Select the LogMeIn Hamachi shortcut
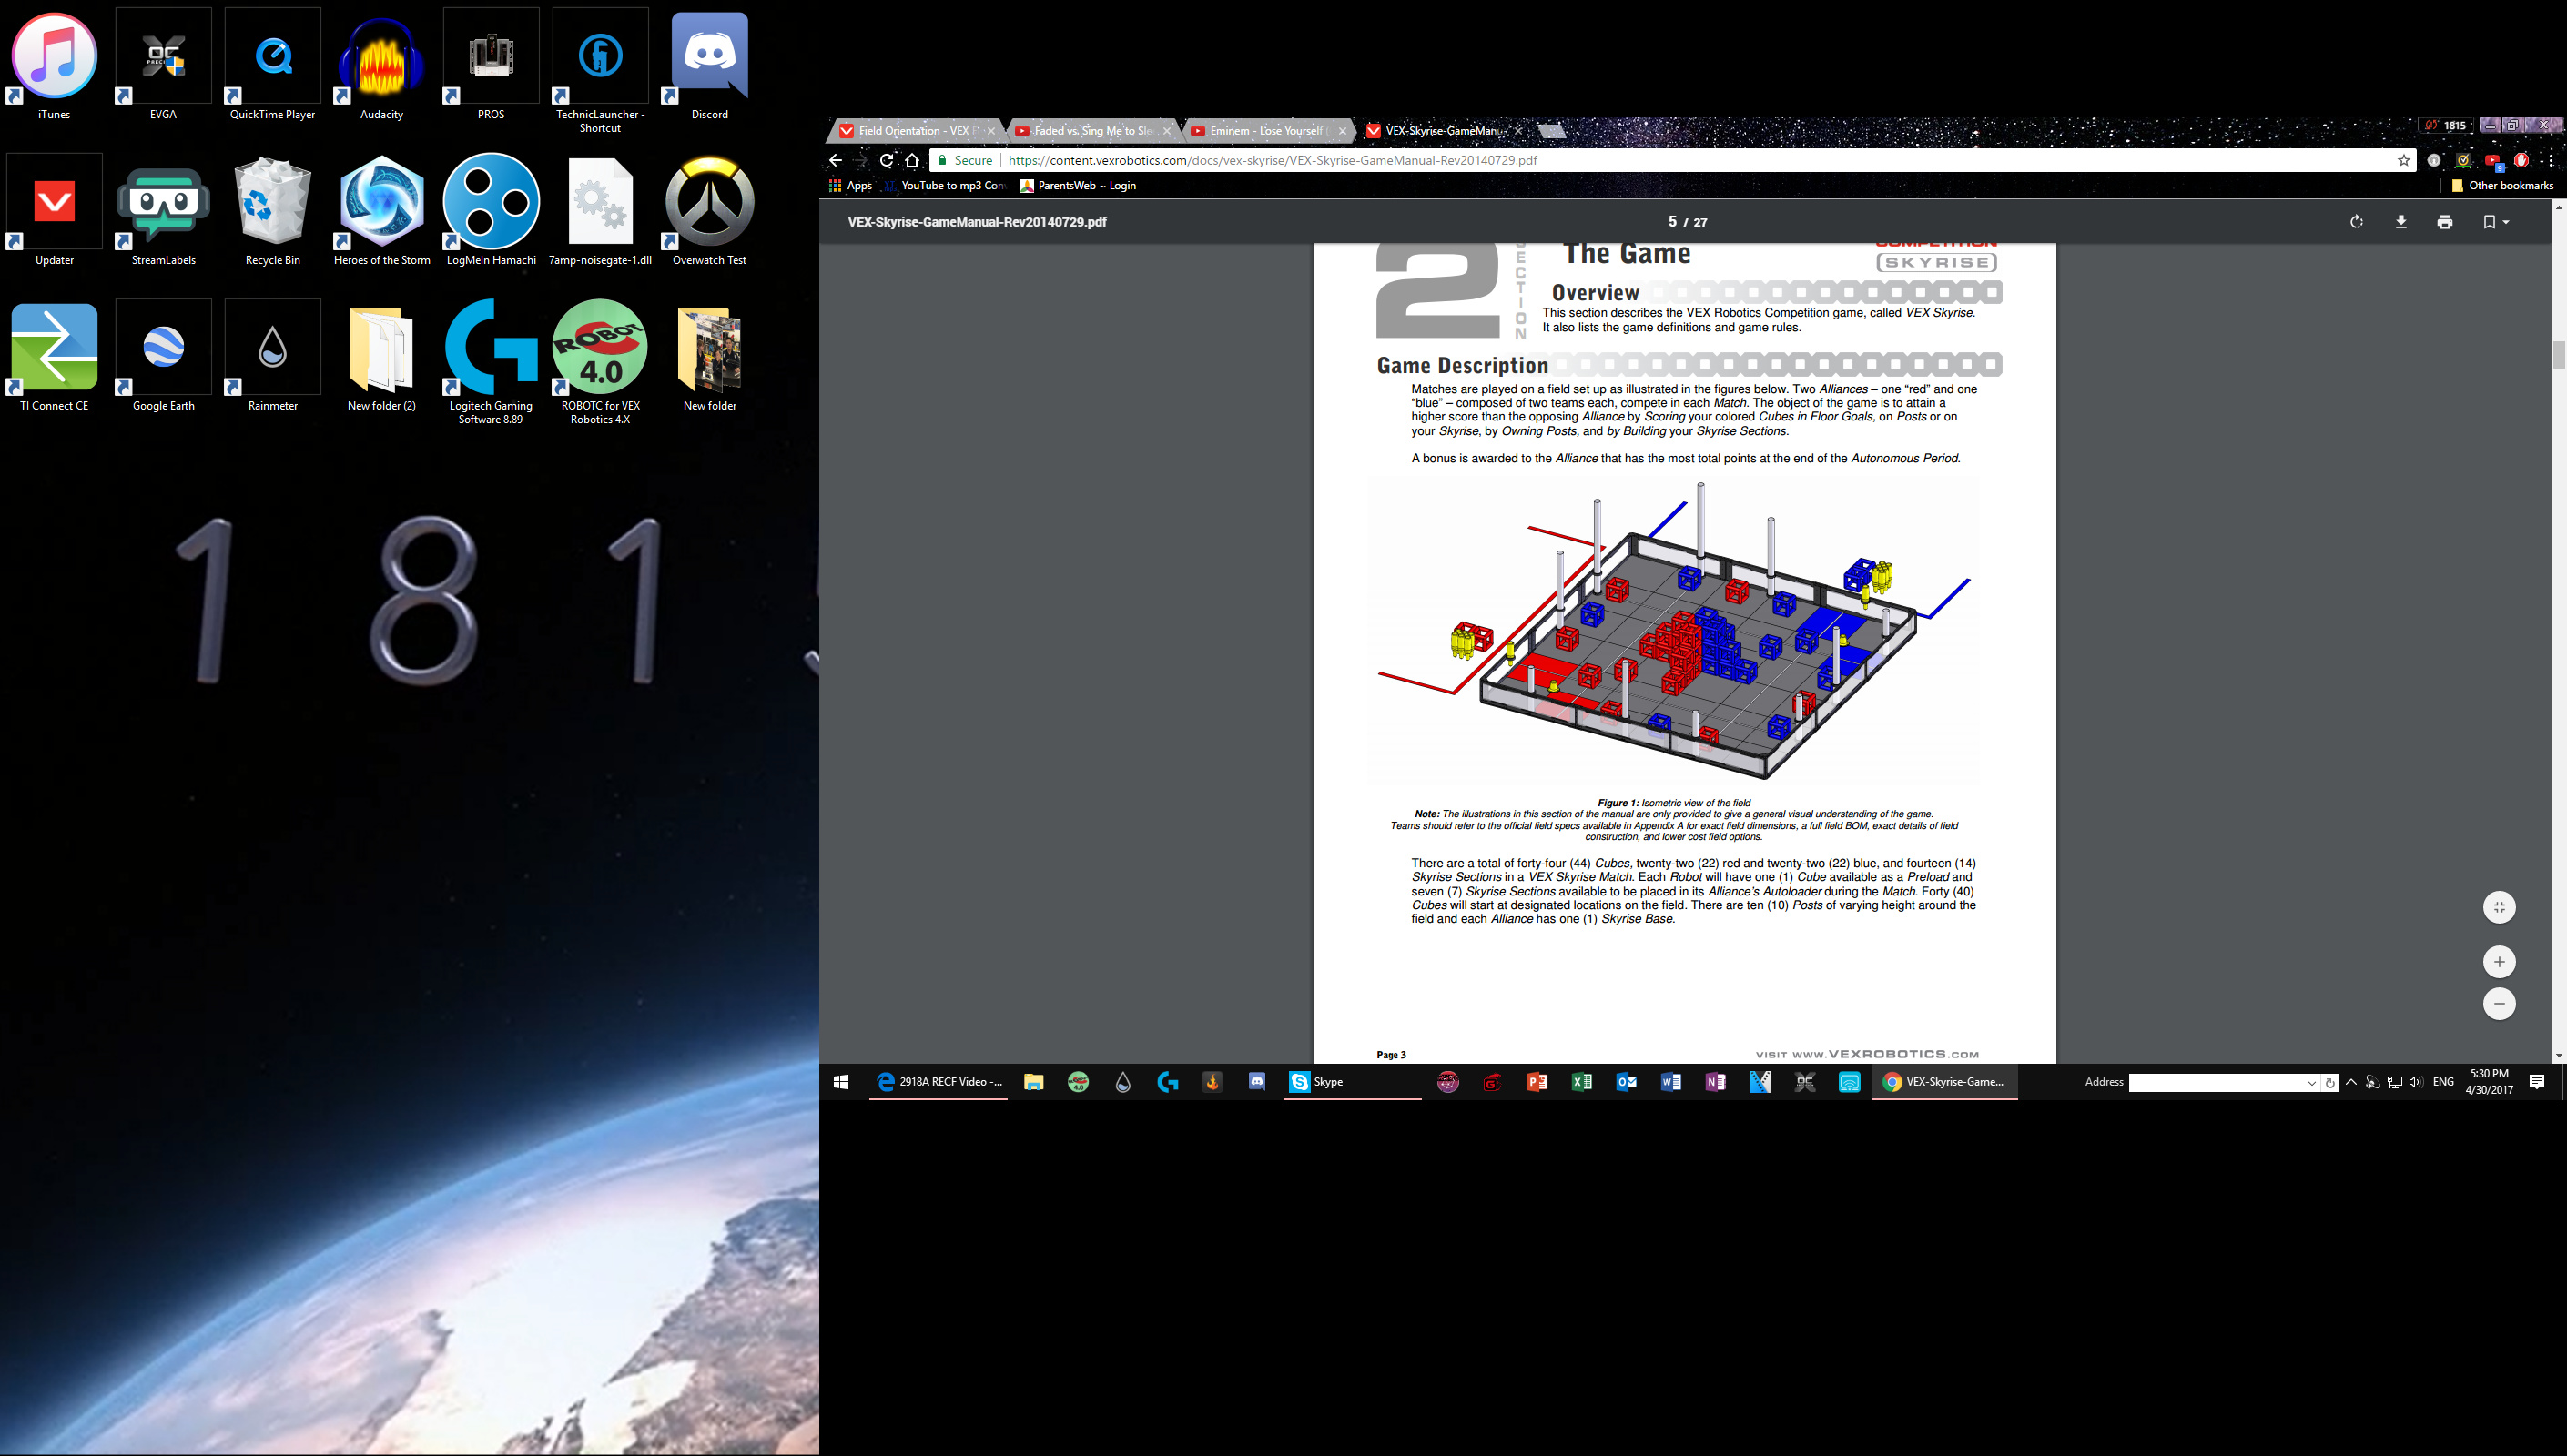Screen dimensions: 2567x1456 click(491, 211)
